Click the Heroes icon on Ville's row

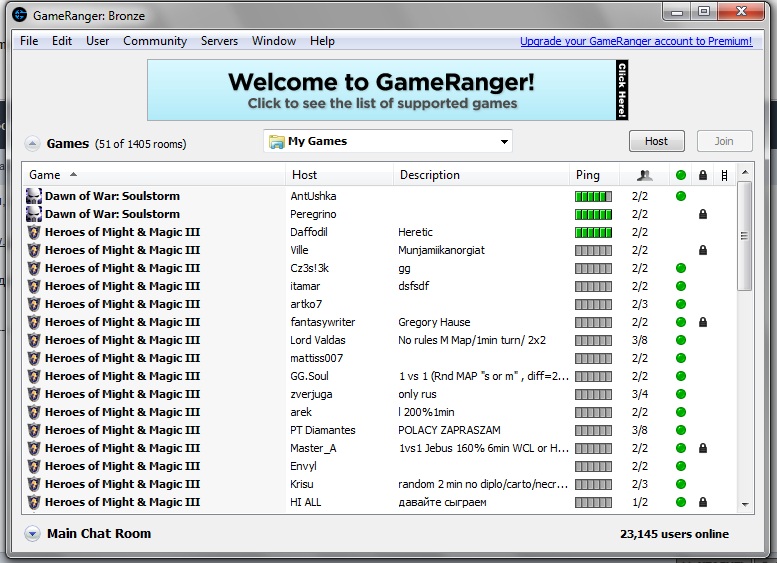click(x=34, y=250)
